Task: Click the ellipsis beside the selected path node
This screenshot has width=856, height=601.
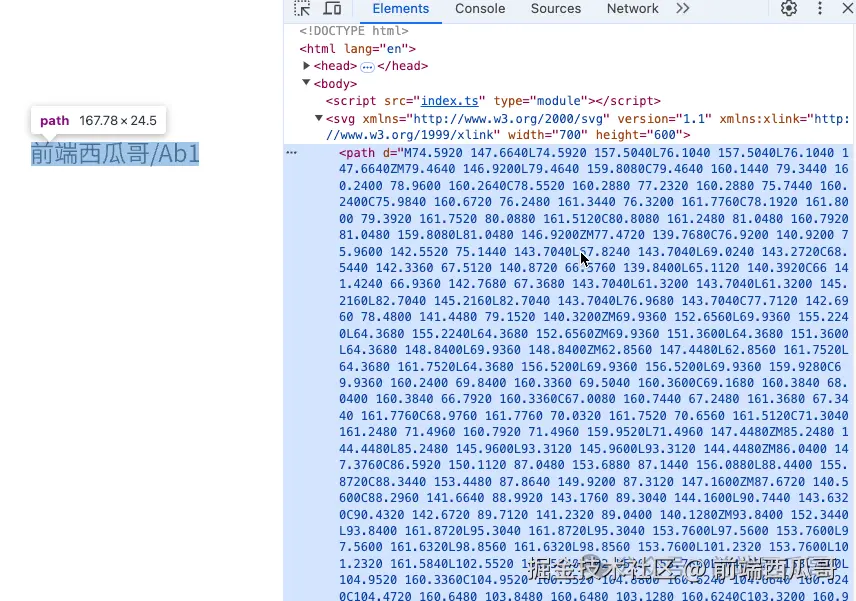Action: click(292, 153)
